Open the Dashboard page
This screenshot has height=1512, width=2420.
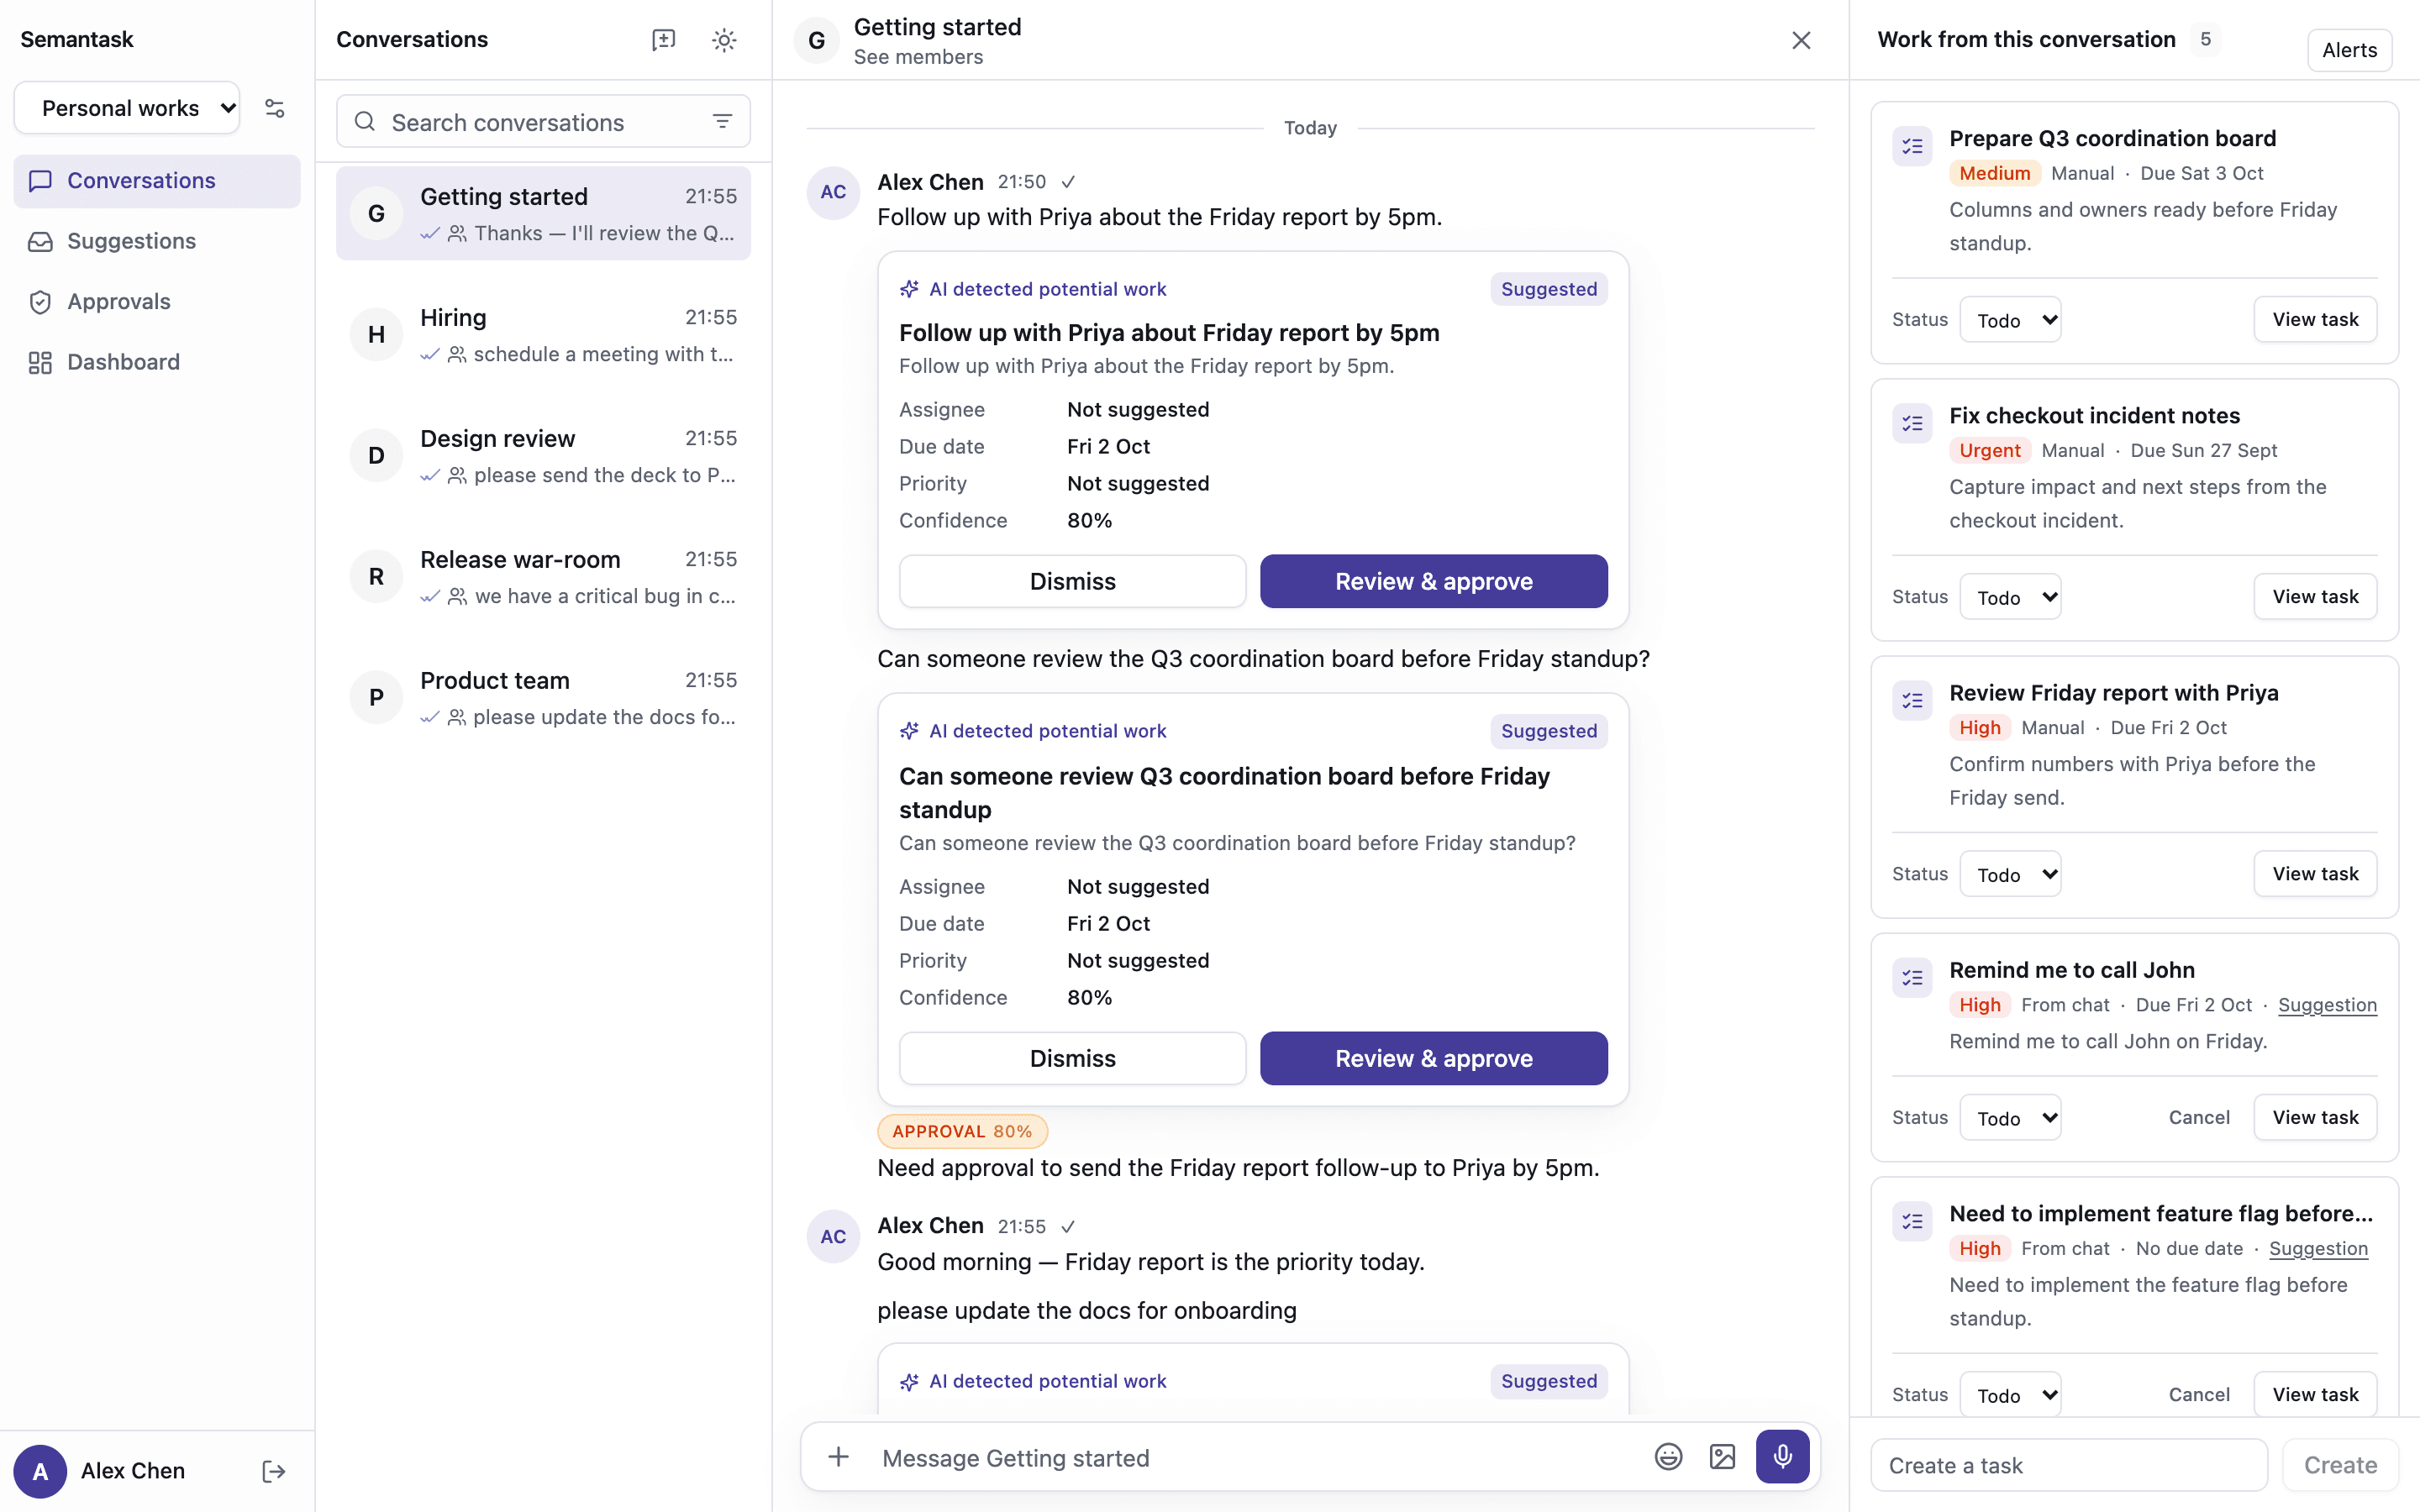157,362
